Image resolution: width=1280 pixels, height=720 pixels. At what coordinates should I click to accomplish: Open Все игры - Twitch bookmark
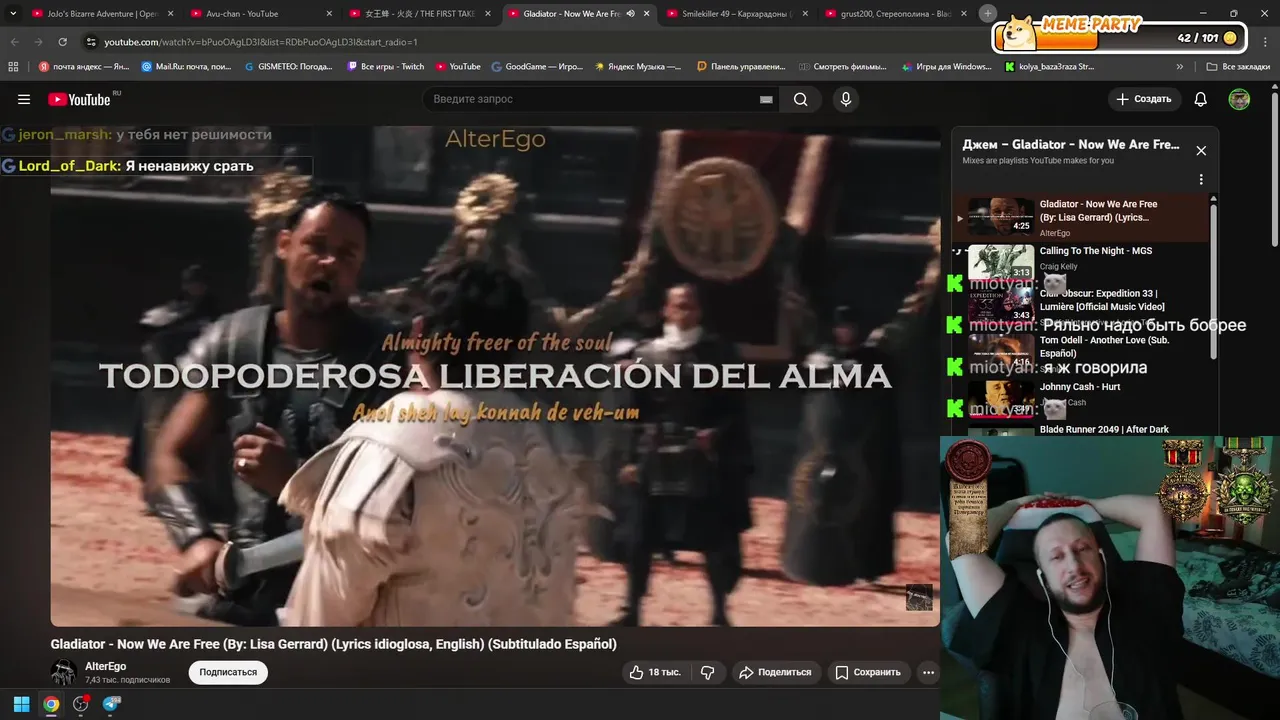click(386, 67)
